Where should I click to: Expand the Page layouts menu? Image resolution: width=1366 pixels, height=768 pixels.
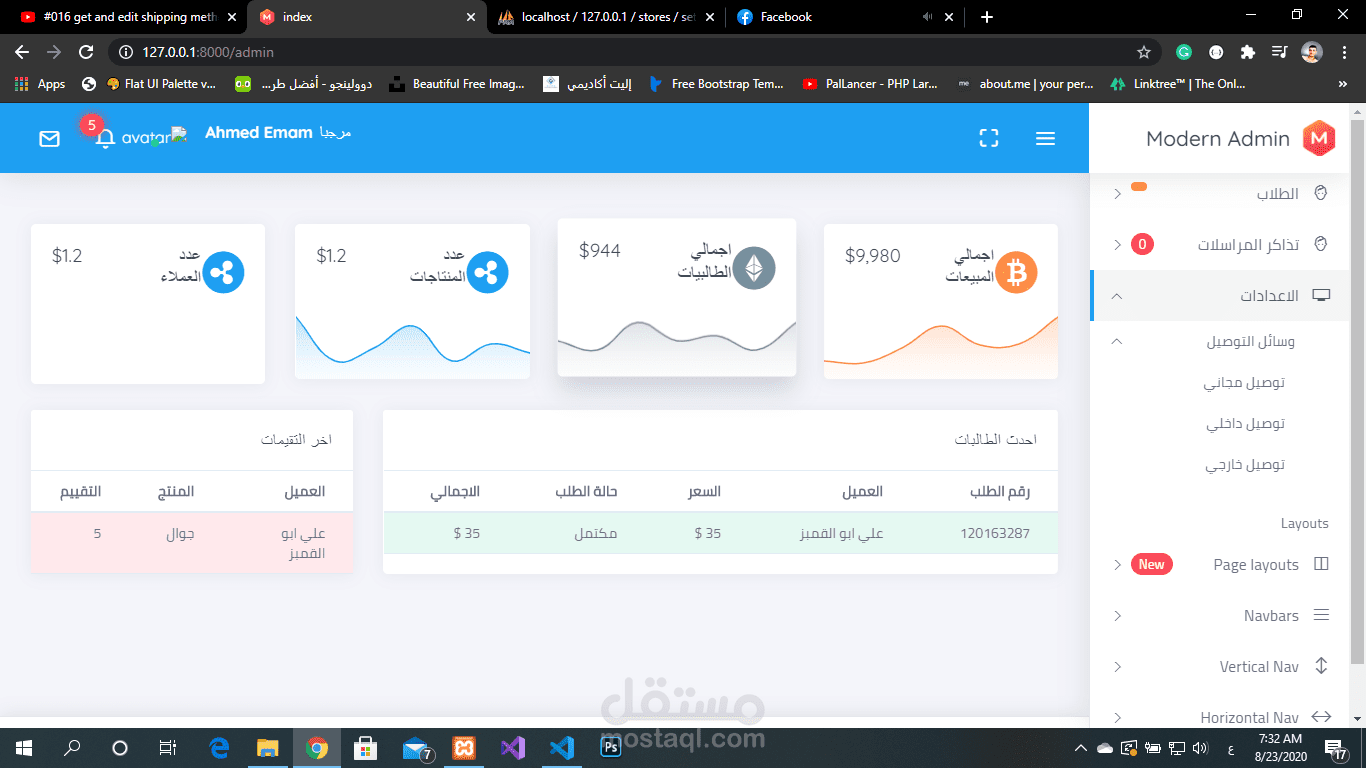point(1117,565)
